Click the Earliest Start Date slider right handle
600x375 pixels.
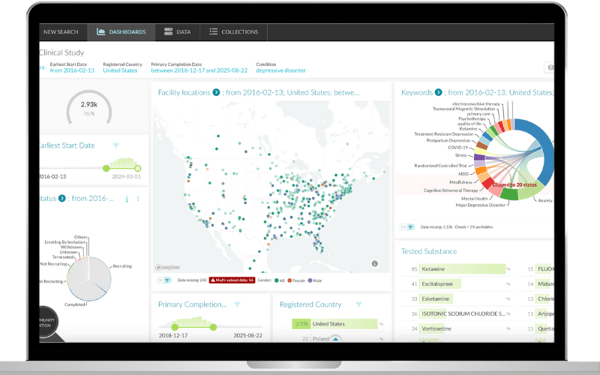[138, 168]
